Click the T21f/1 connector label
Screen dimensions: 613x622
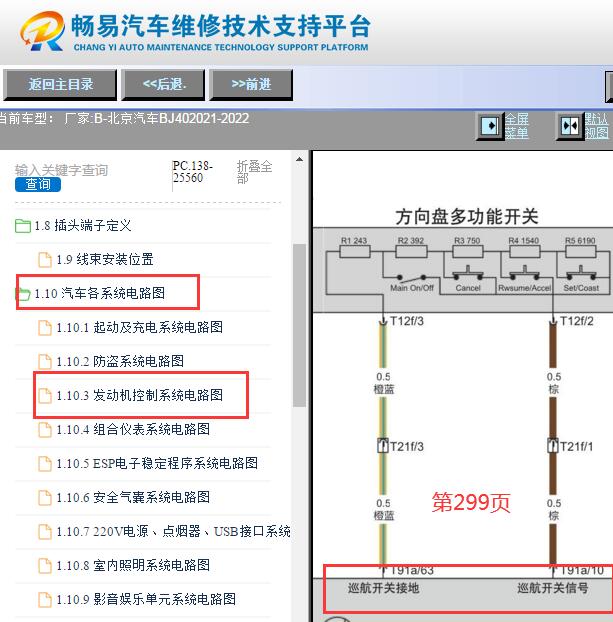576,447
